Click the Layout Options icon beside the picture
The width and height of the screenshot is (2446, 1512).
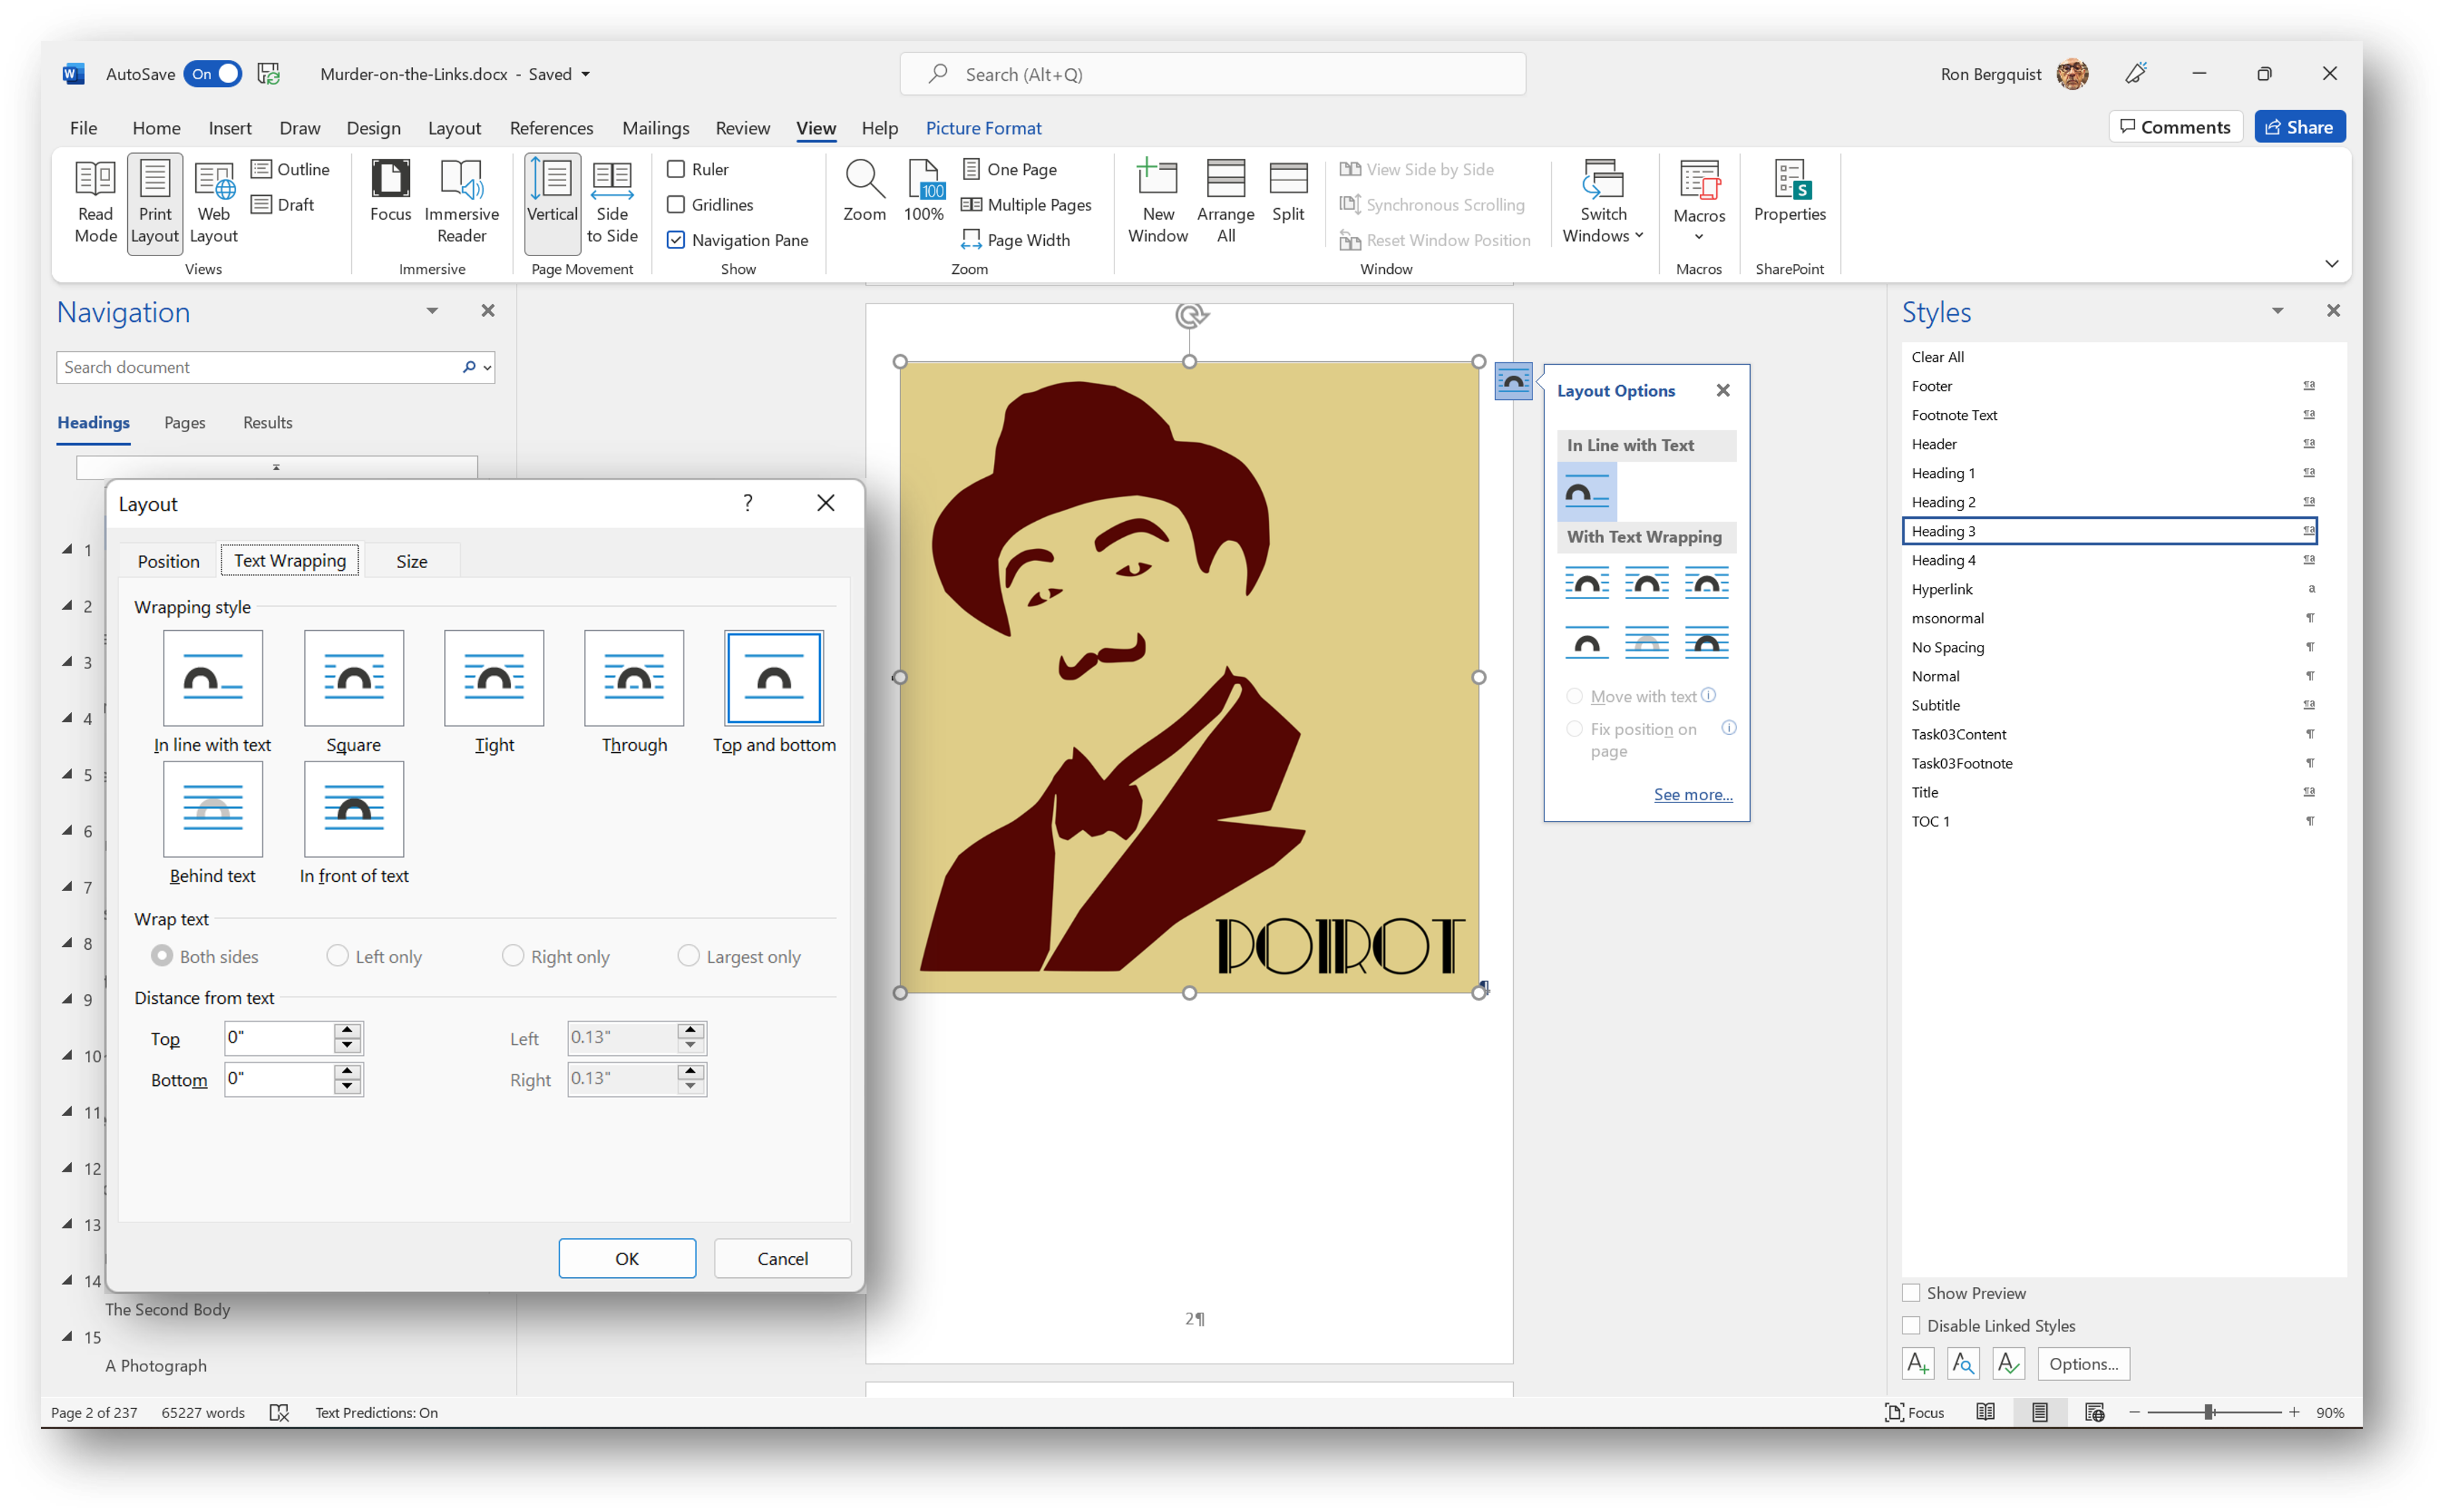coord(1513,381)
